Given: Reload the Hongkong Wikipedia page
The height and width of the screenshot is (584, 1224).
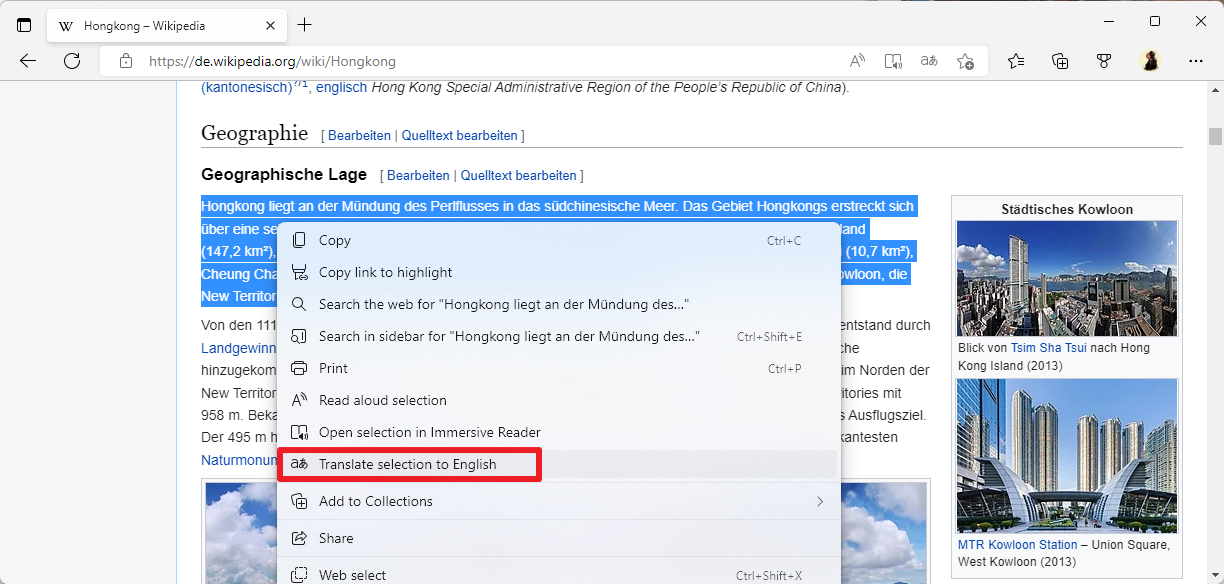Looking at the screenshot, I should point(72,61).
